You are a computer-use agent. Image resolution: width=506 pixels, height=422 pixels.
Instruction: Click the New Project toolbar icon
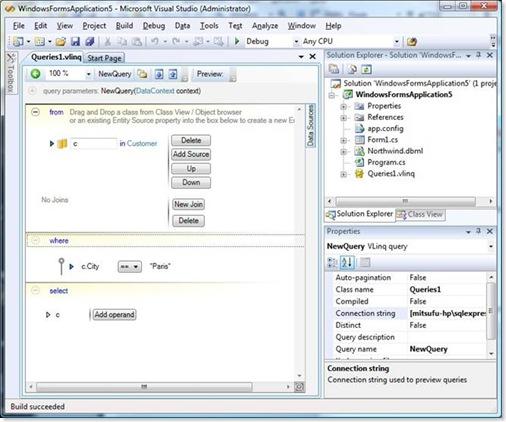pos(18,41)
